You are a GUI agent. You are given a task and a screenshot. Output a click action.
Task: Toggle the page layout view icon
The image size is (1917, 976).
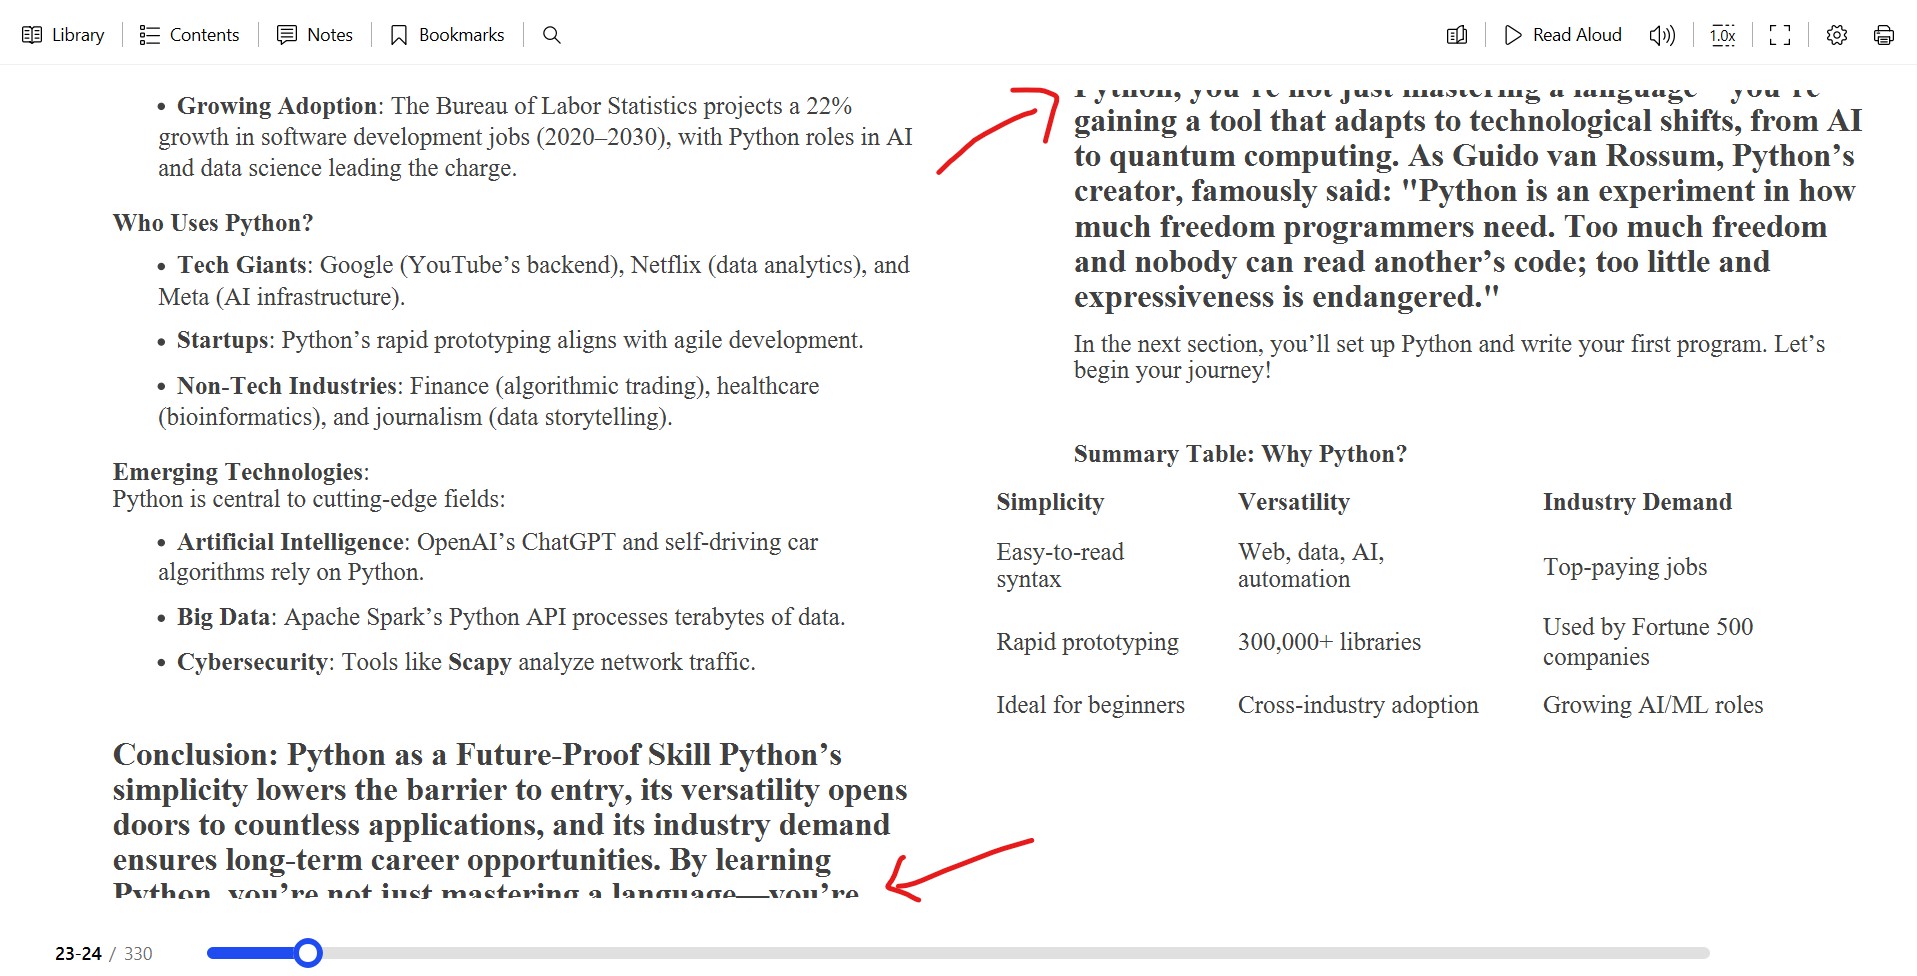[x=1457, y=35]
